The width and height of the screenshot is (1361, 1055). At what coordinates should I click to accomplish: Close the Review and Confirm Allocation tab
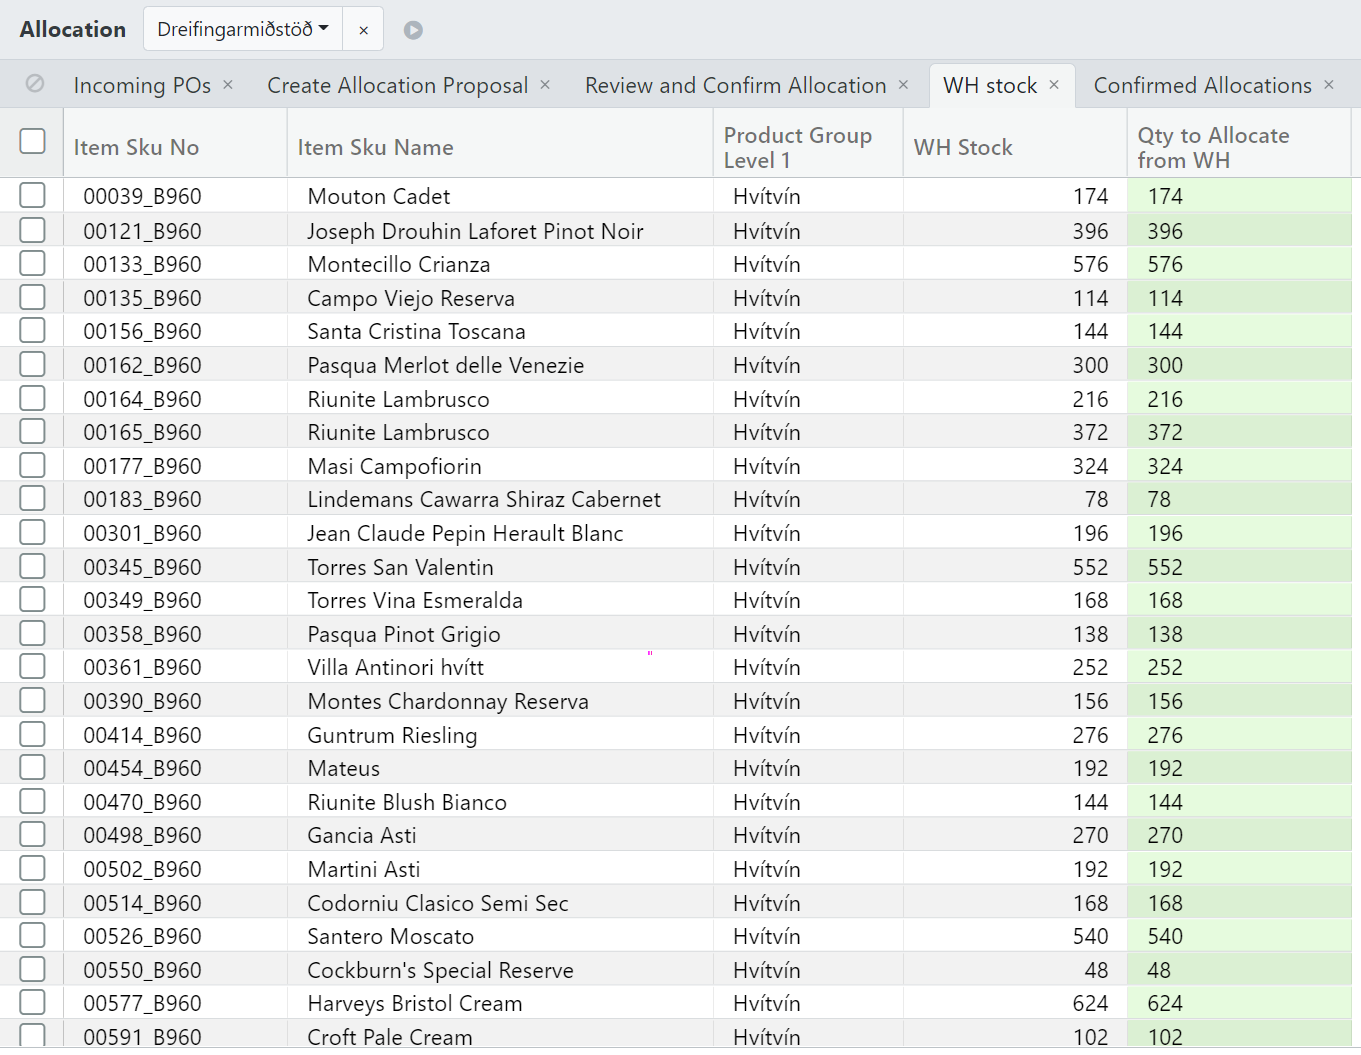(903, 85)
